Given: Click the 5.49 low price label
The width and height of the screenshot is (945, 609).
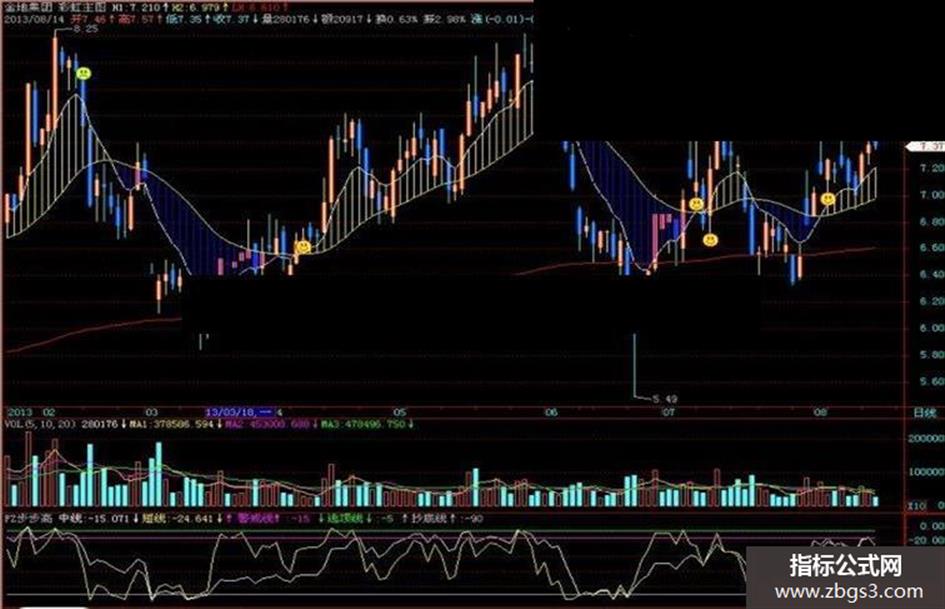Looking at the screenshot, I should 665,399.
